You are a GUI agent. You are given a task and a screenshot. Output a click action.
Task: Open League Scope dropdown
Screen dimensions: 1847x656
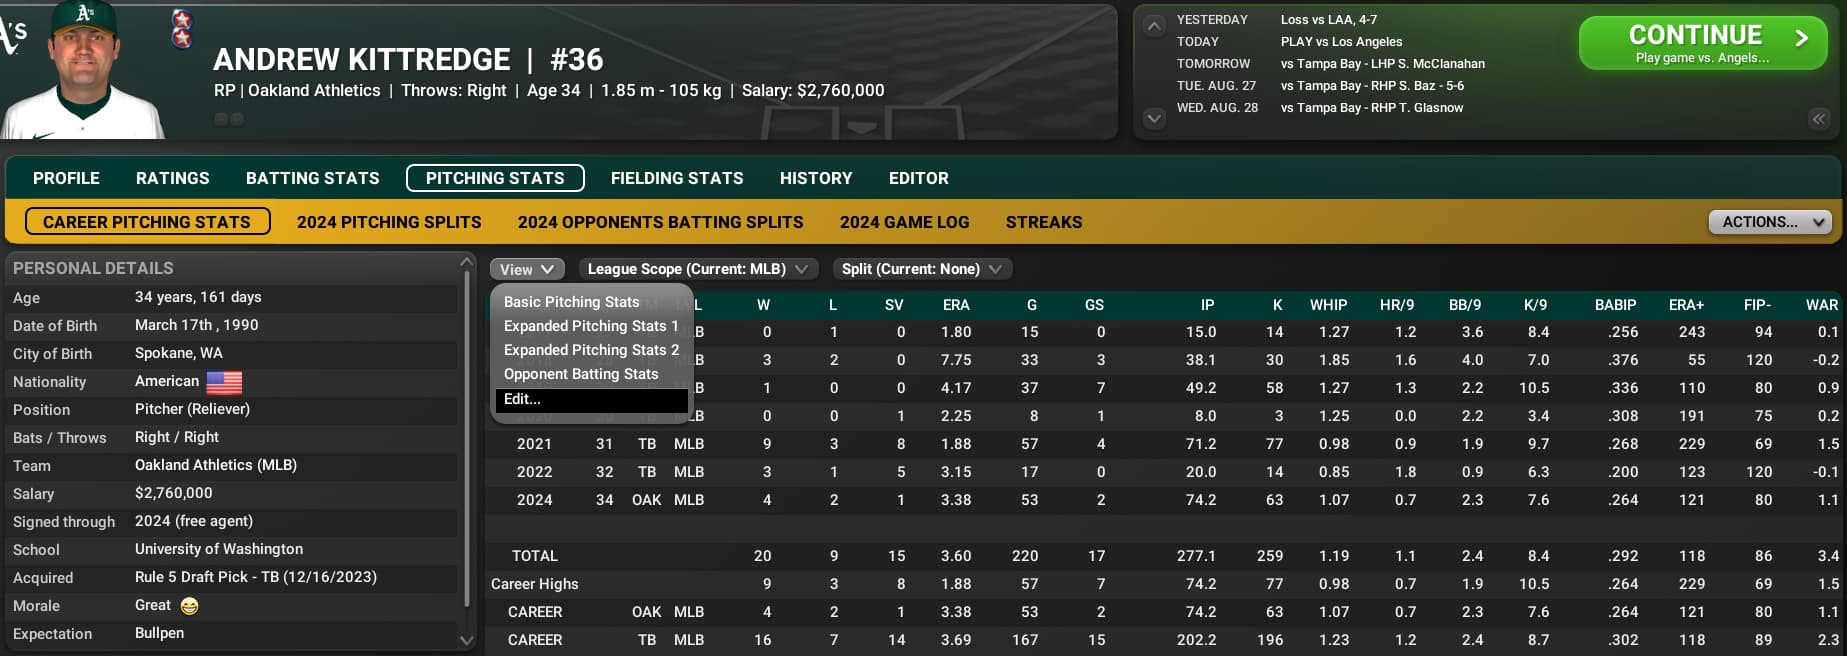point(698,269)
